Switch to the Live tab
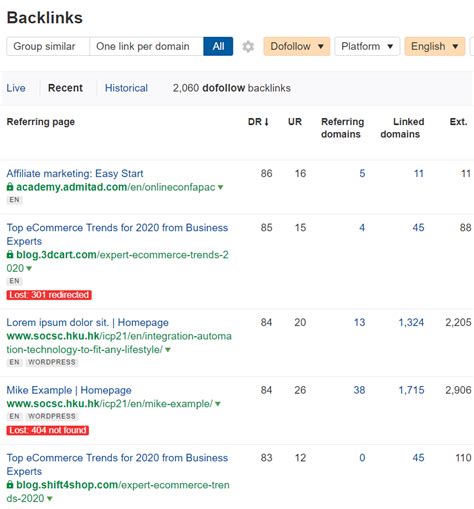This screenshot has width=474, height=509. click(16, 88)
